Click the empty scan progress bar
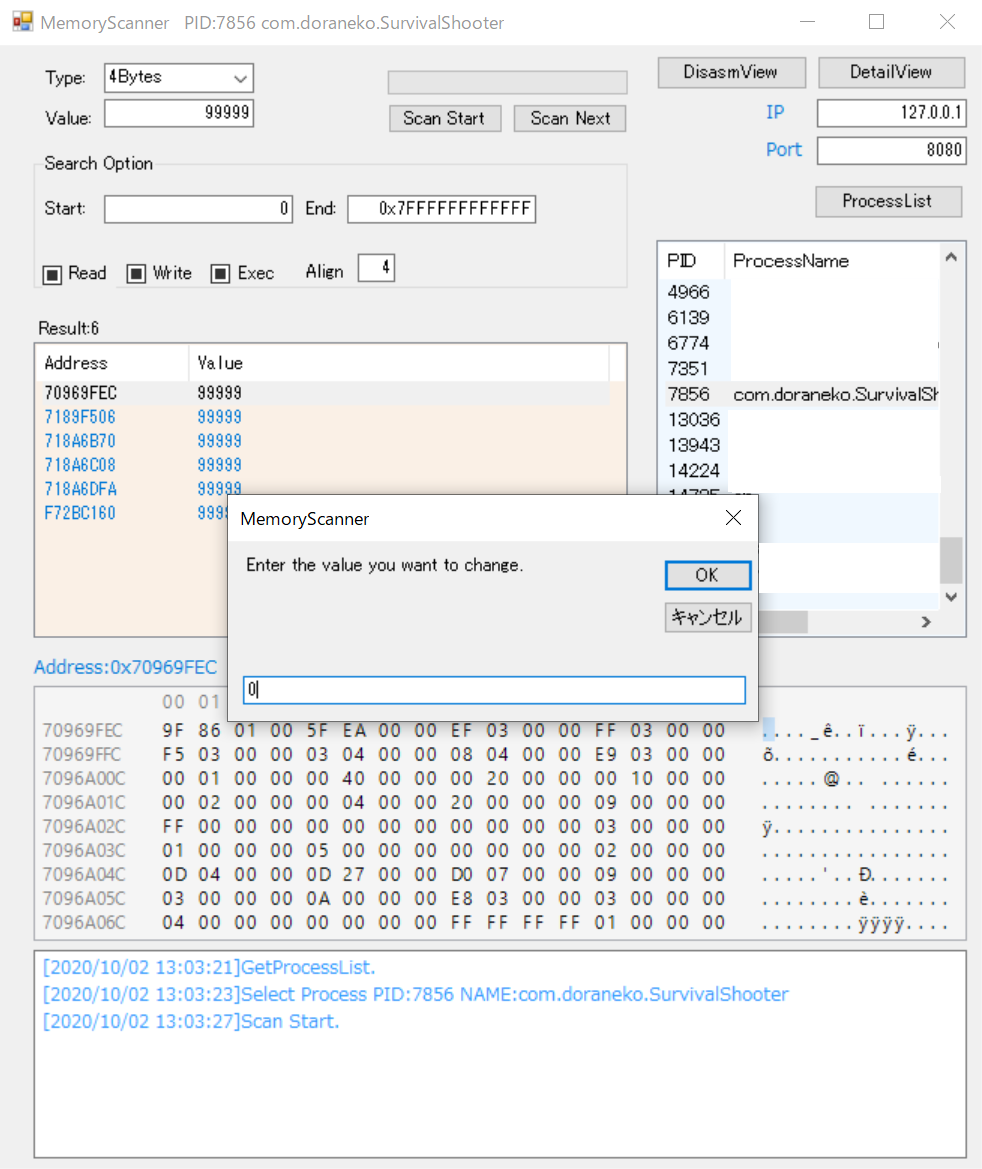982x1169 pixels. tap(507, 82)
